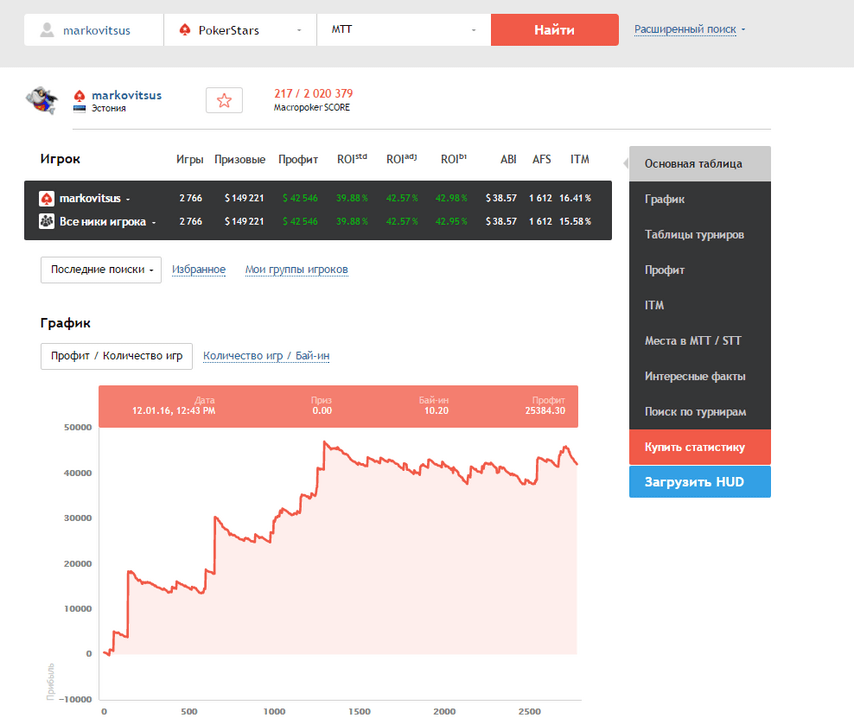Click the ABI column header
The height and width of the screenshot is (718, 854).
[508, 160]
